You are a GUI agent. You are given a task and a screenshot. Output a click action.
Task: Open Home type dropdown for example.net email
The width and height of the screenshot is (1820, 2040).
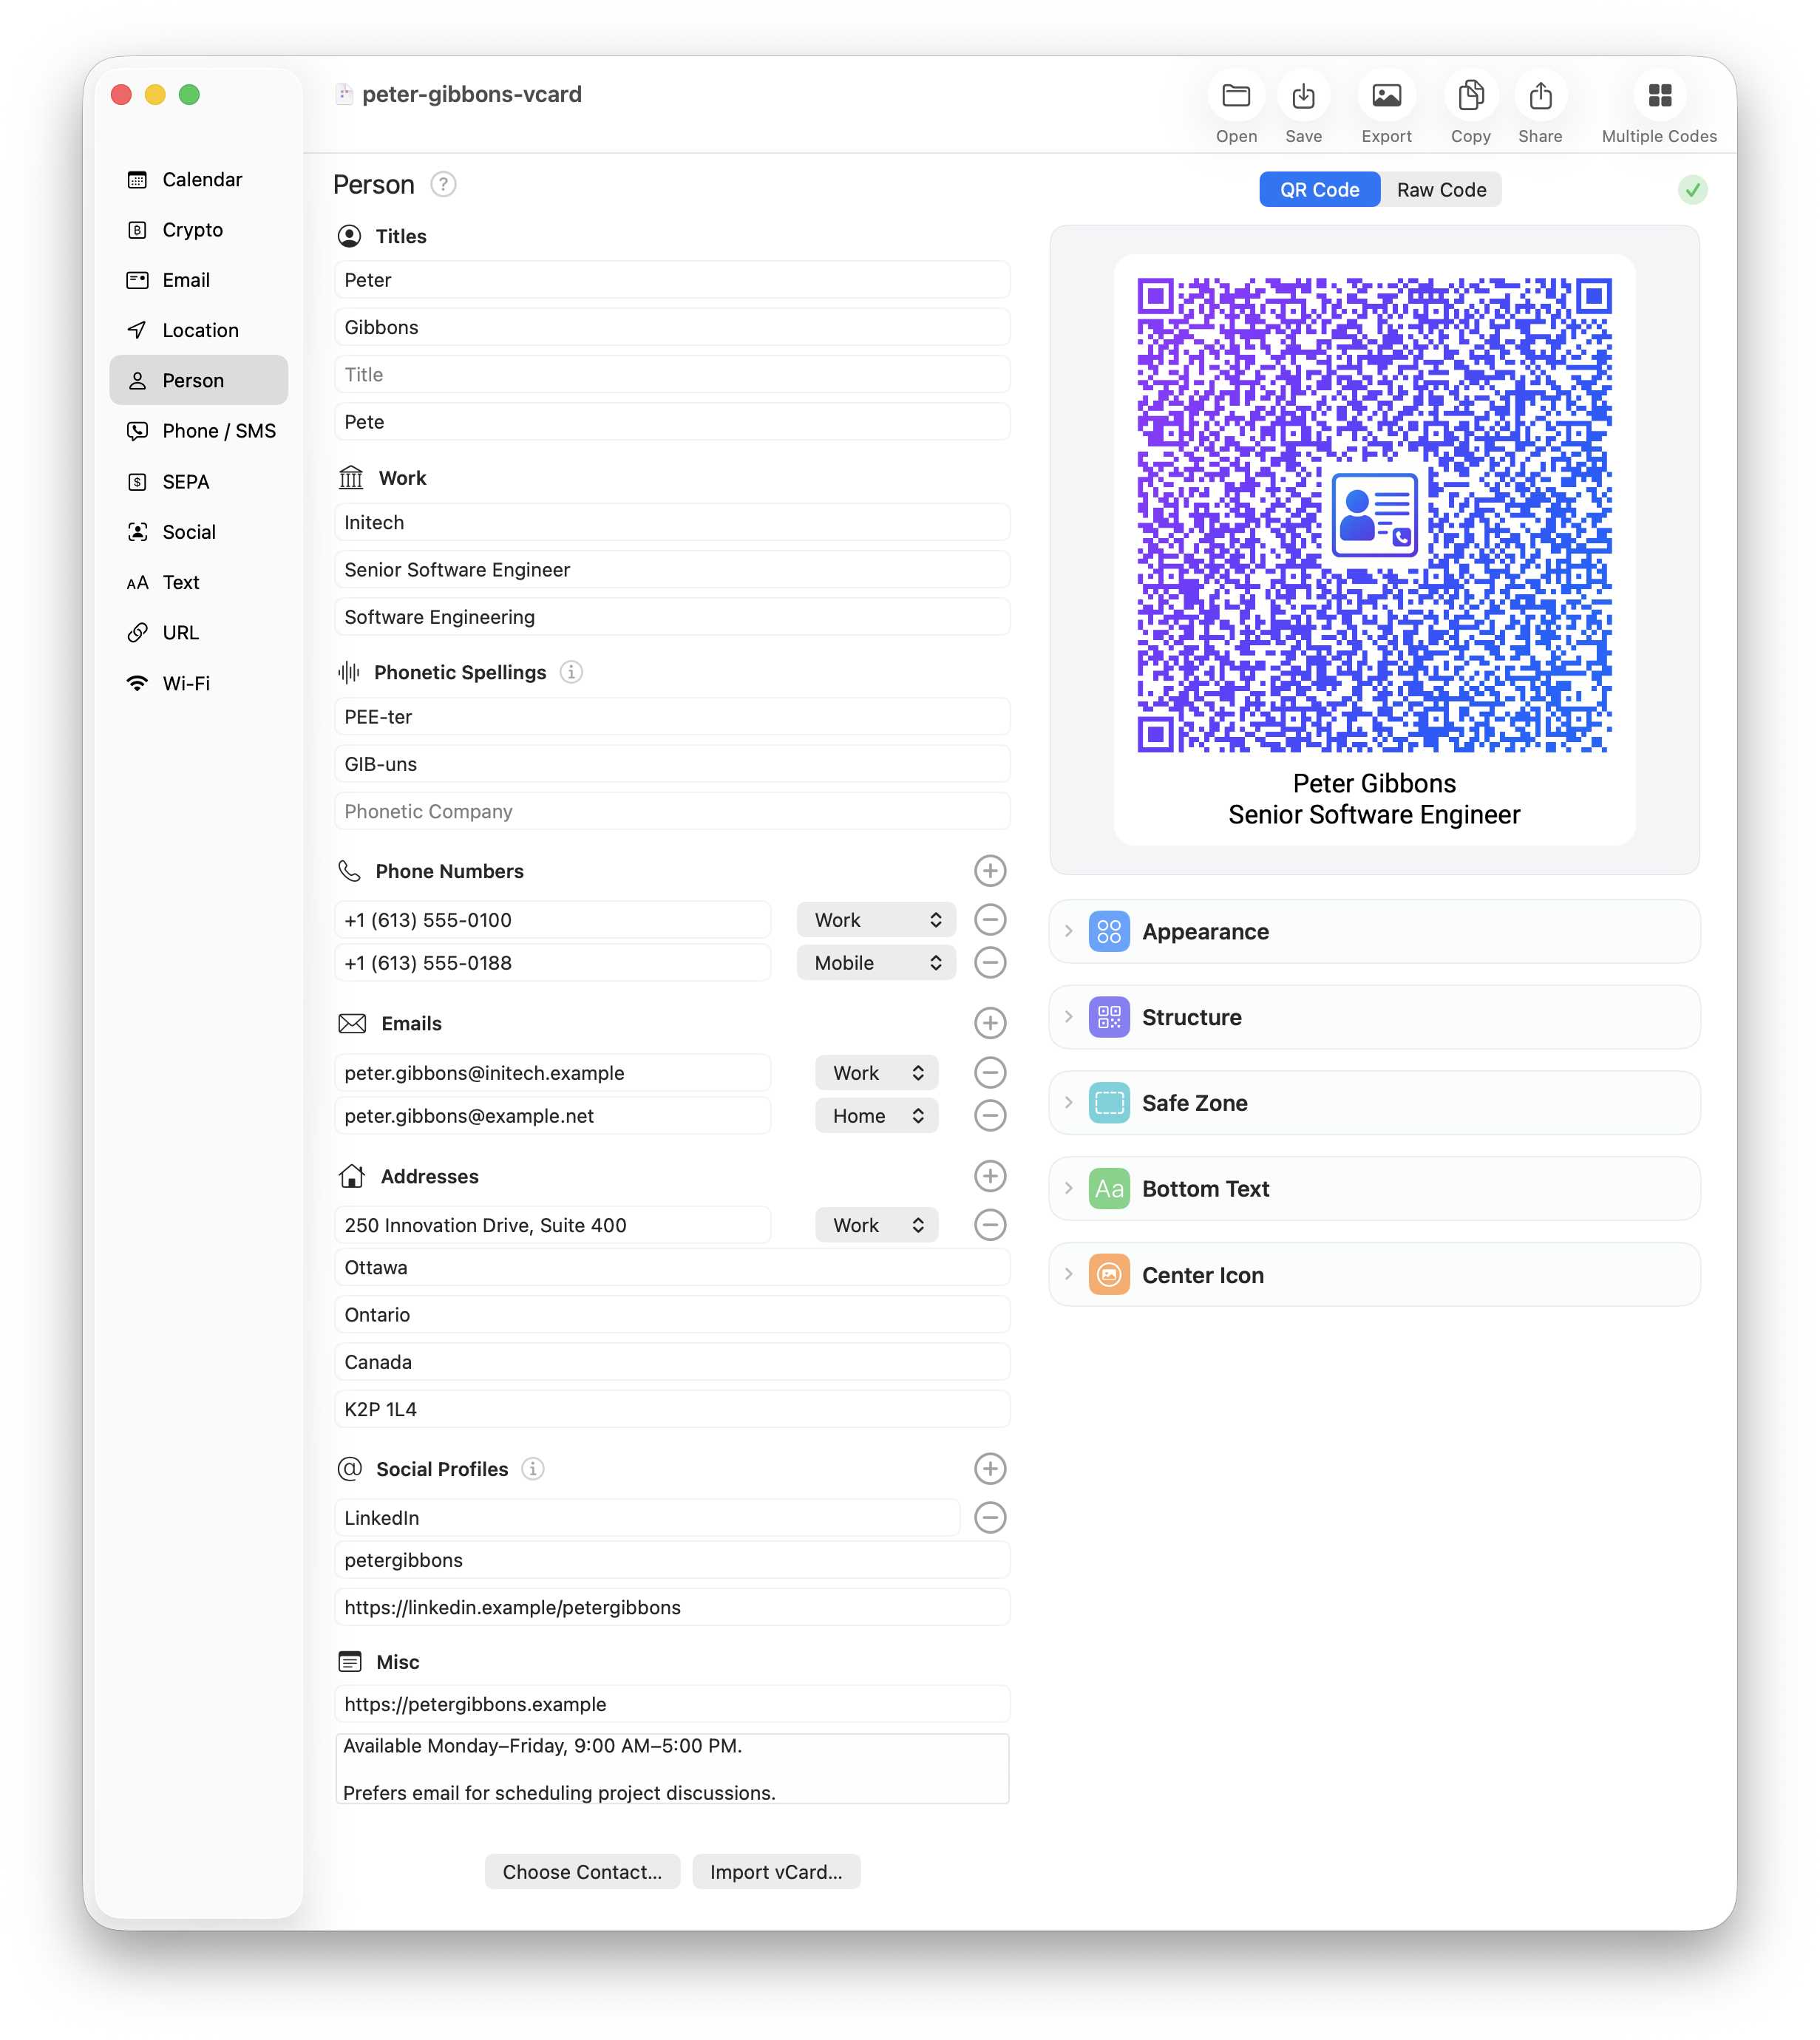pyautogui.click(x=877, y=1116)
